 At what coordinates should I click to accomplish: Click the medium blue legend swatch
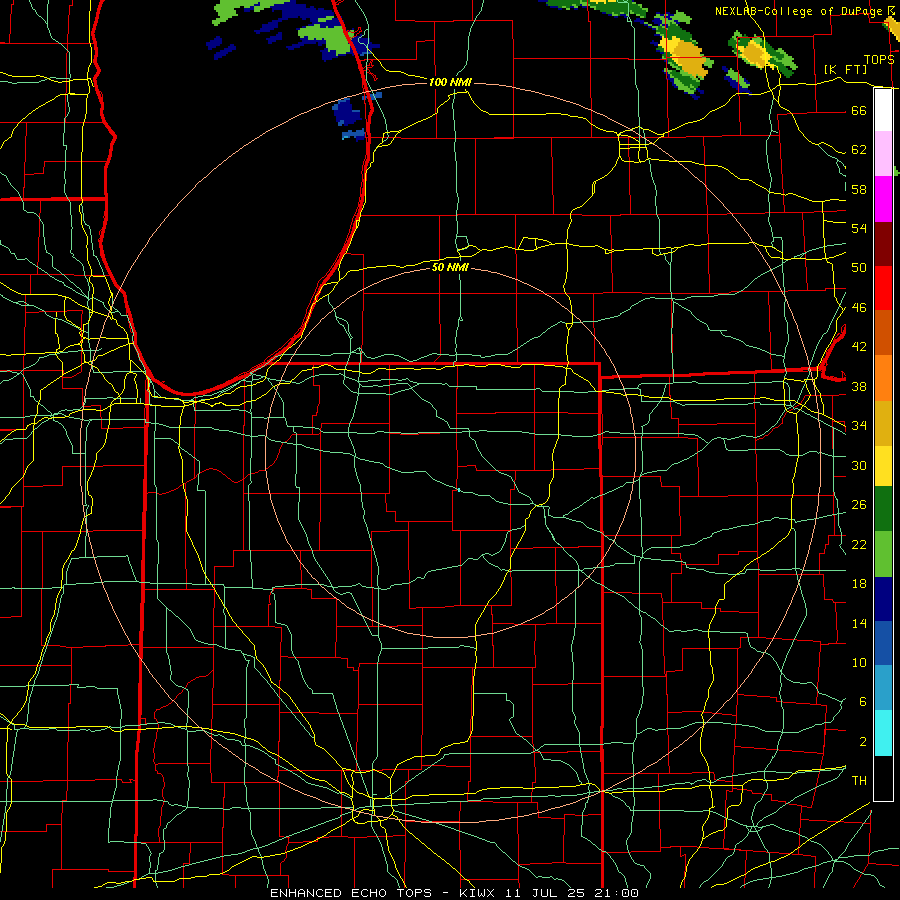883,643
